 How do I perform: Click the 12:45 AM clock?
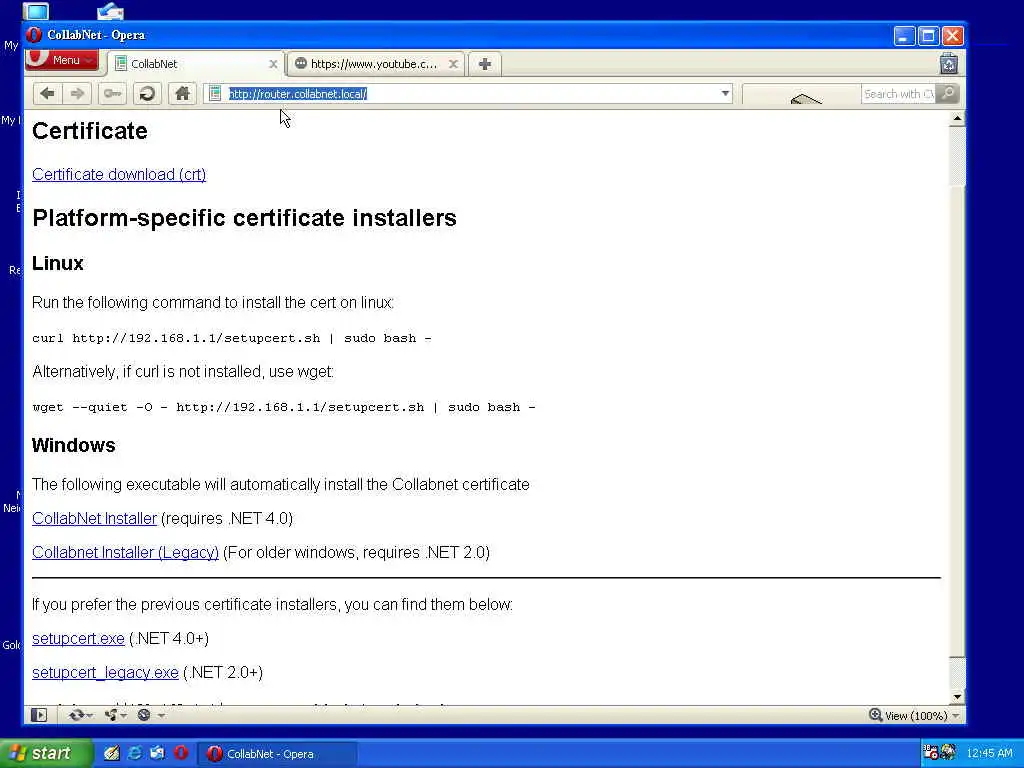point(989,754)
